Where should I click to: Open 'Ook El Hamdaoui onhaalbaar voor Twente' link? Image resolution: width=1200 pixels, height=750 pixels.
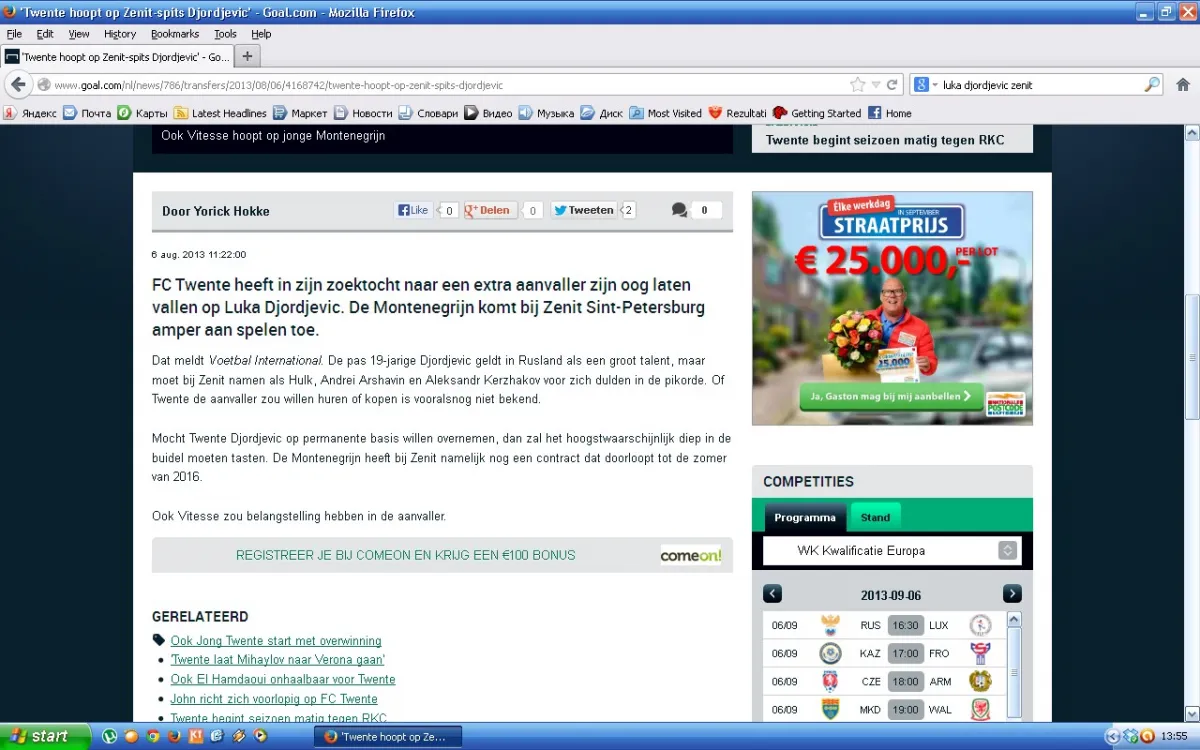coord(283,679)
